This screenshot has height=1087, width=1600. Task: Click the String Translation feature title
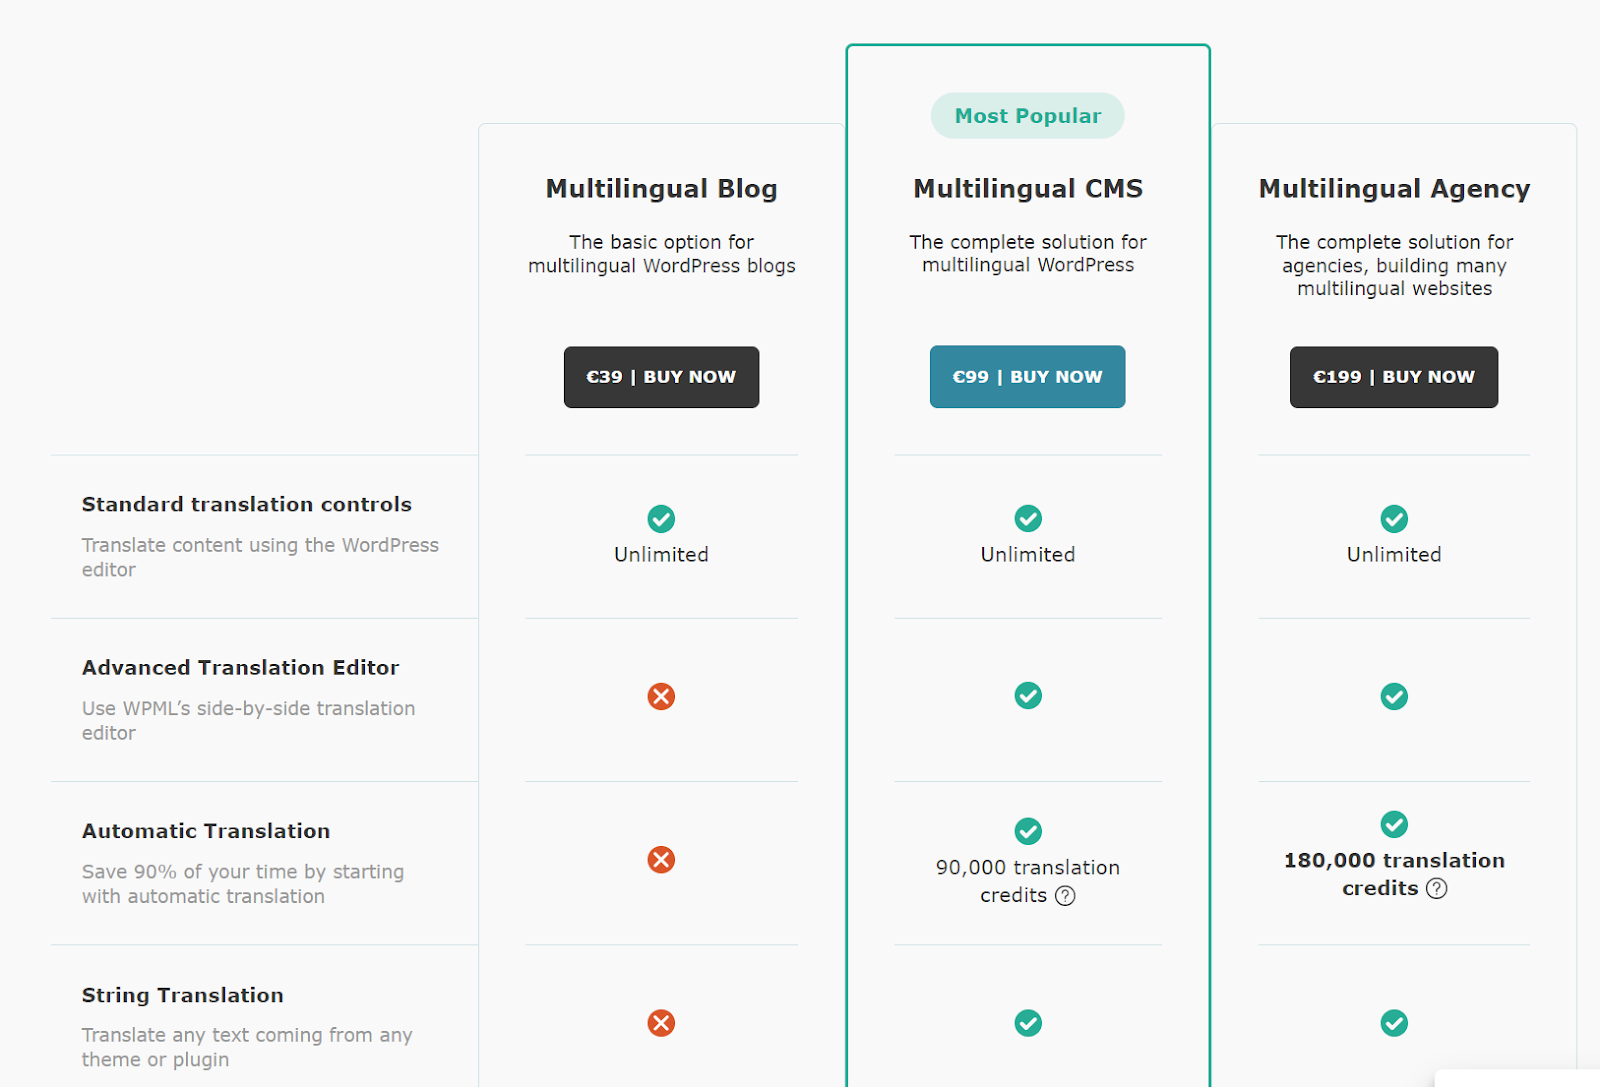coord(183,995)
